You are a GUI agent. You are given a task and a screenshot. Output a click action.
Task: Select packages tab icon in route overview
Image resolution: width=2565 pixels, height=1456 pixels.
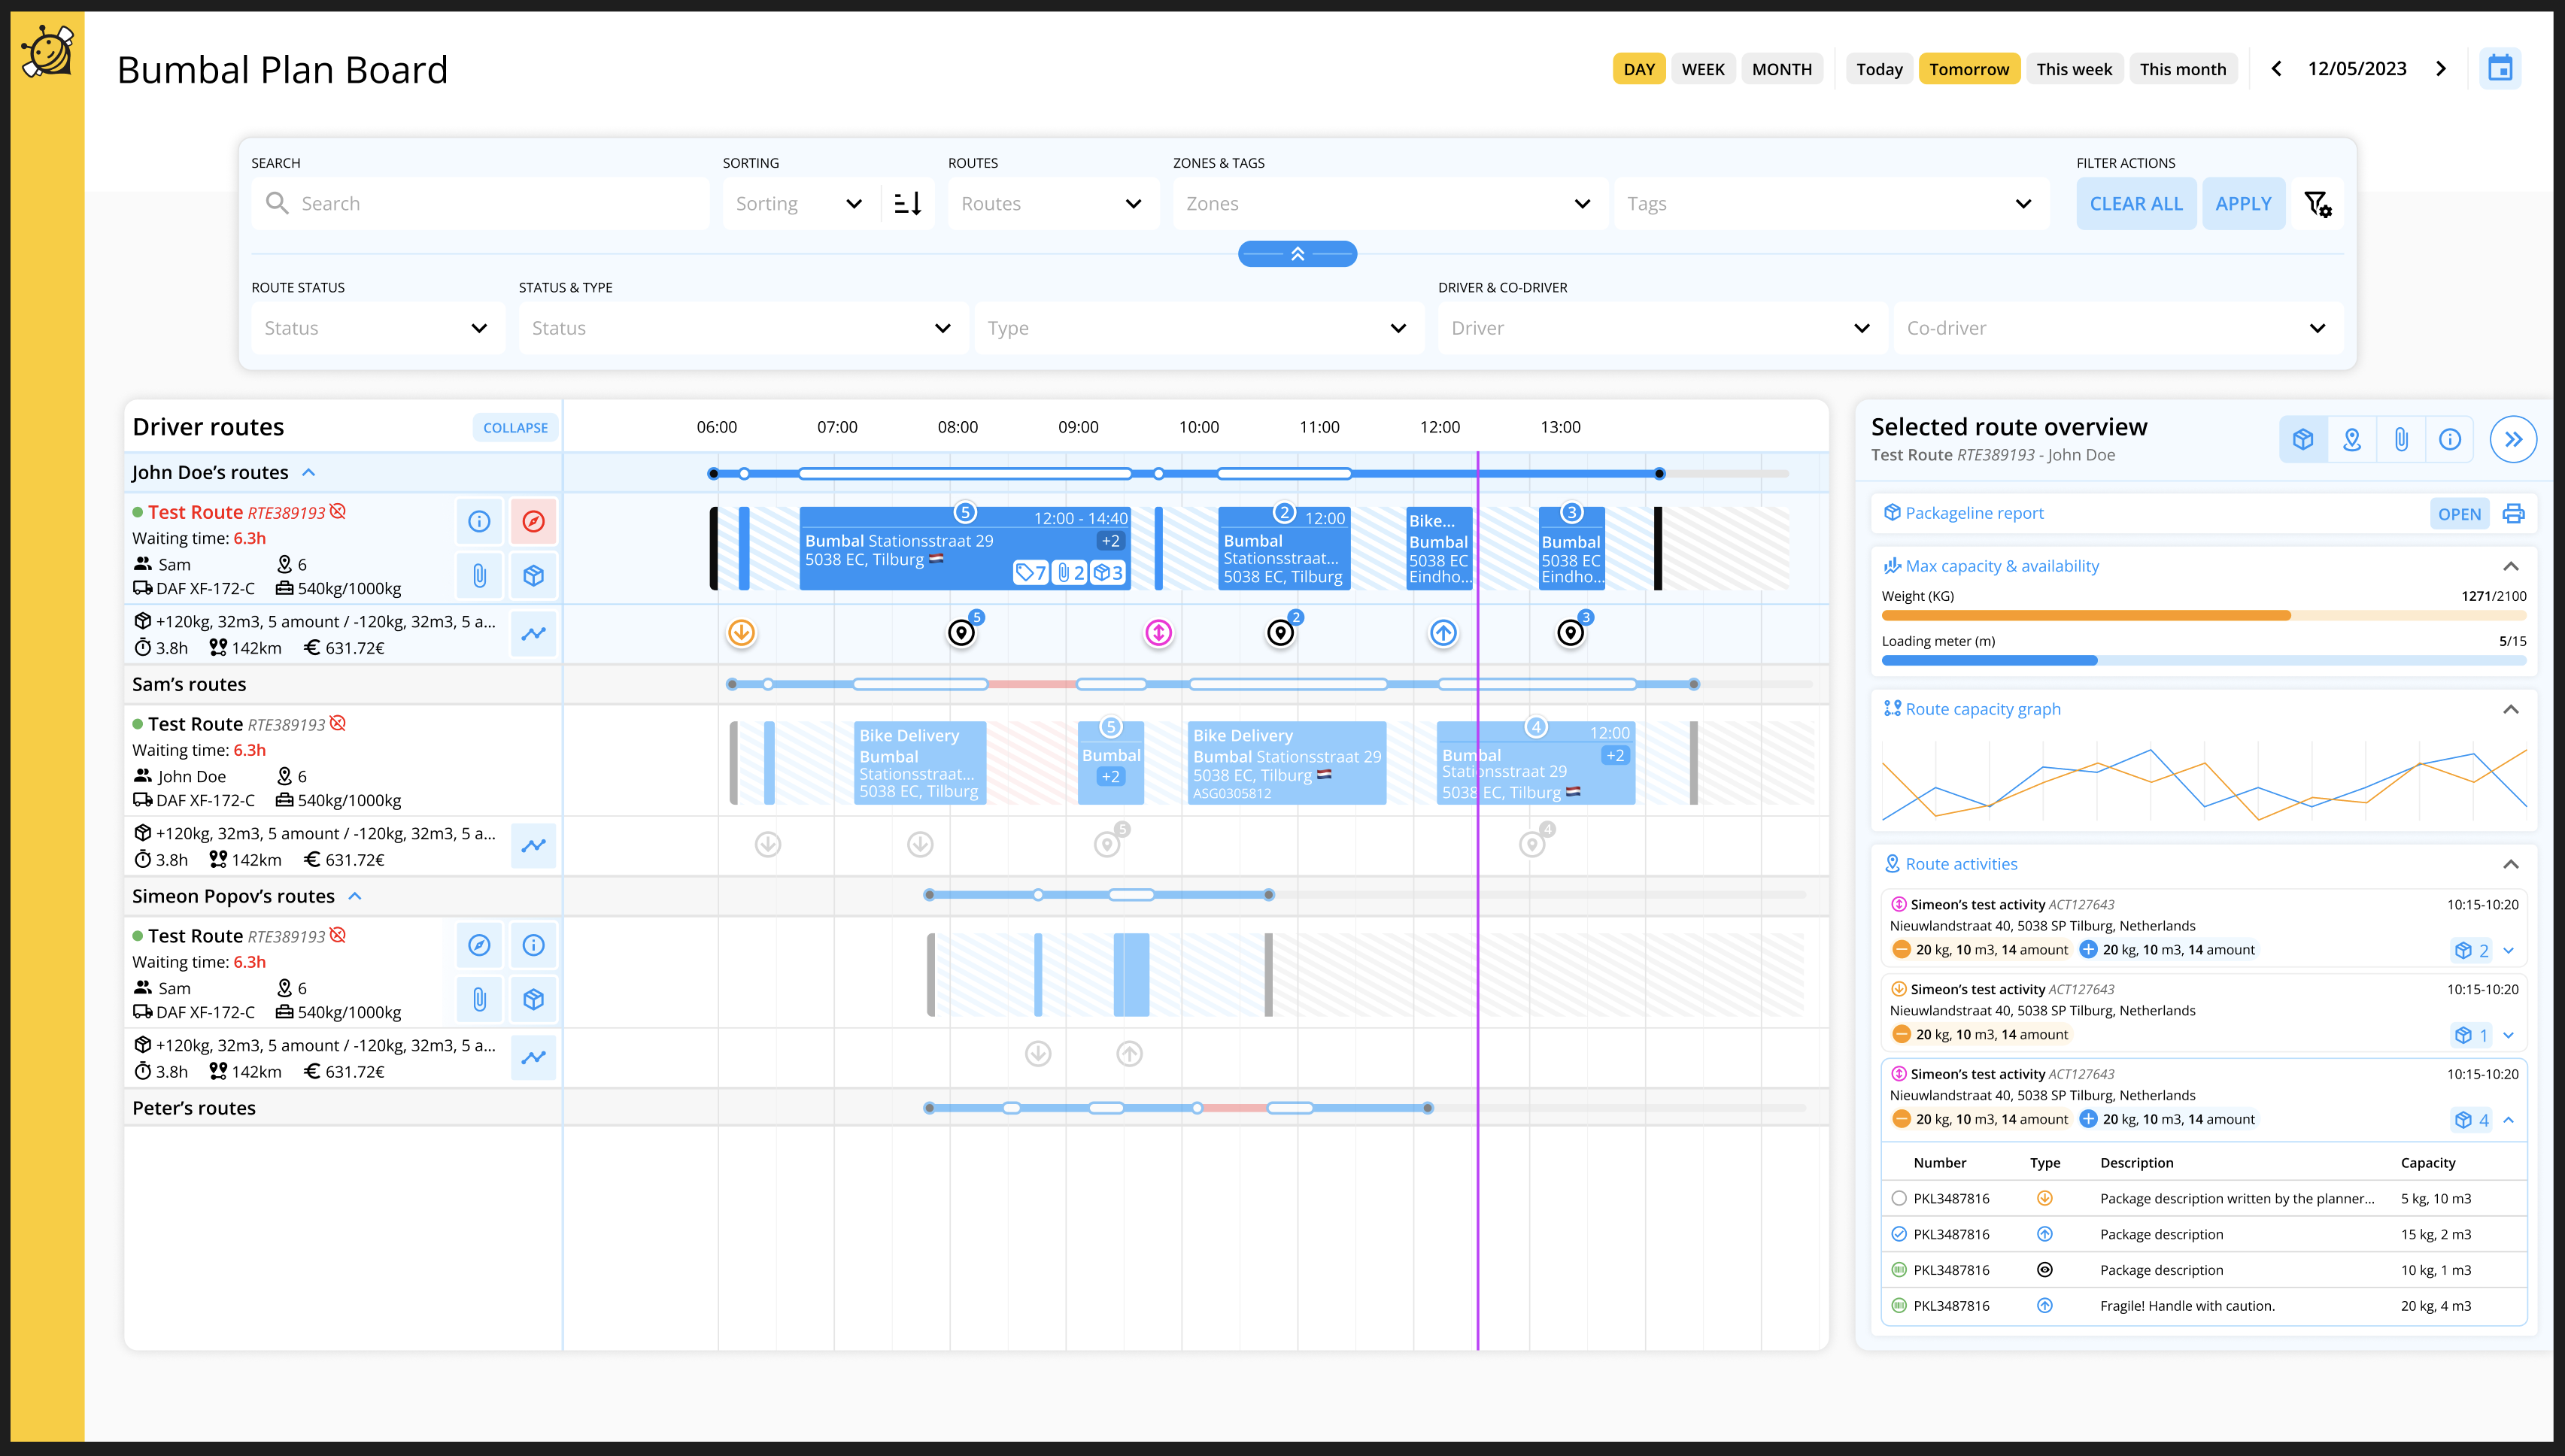point(2303,439)
